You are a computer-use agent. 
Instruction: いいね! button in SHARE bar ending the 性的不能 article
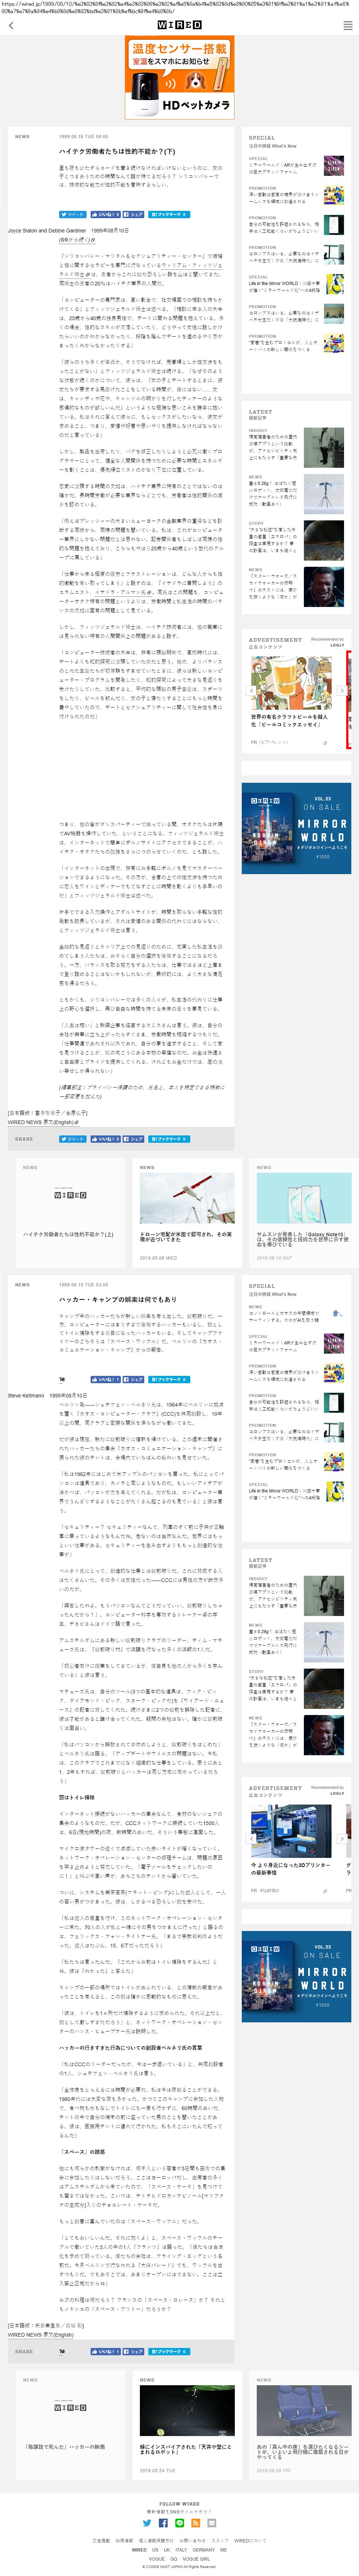pos(105,1139)
